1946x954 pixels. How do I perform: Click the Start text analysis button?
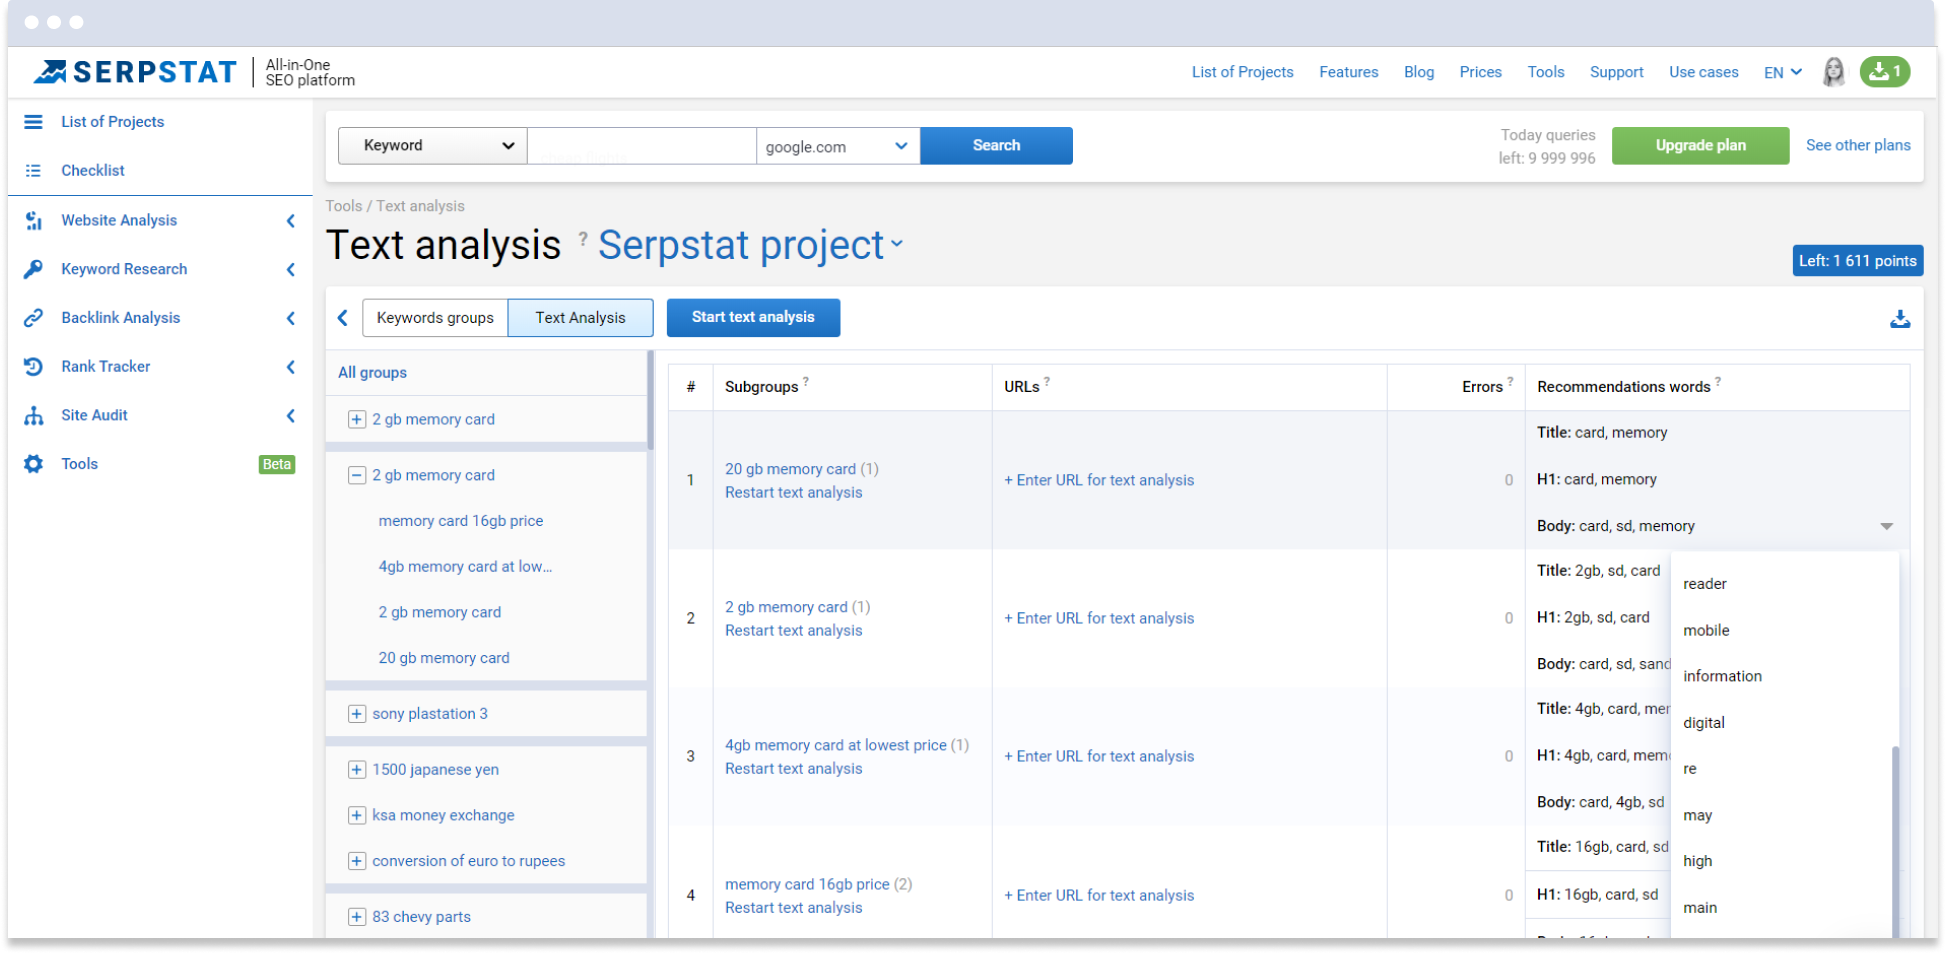(x=753, y=318)
